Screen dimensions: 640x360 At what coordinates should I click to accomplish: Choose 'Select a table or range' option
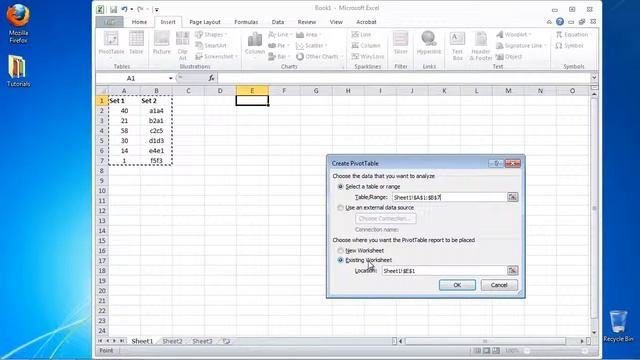[340, 187]
